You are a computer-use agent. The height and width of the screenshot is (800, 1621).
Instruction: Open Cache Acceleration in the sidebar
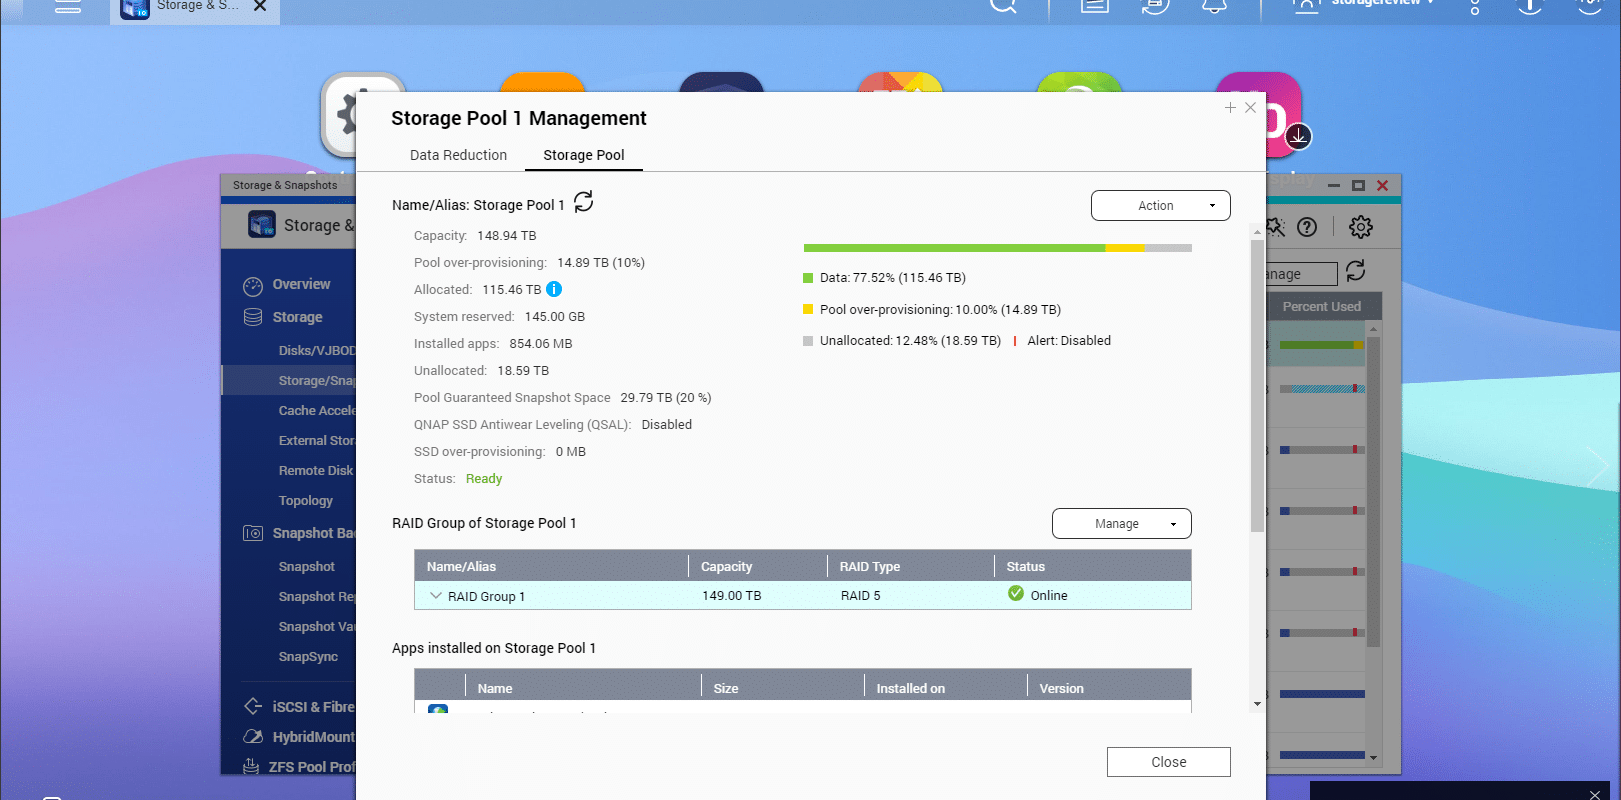(316, 410)
